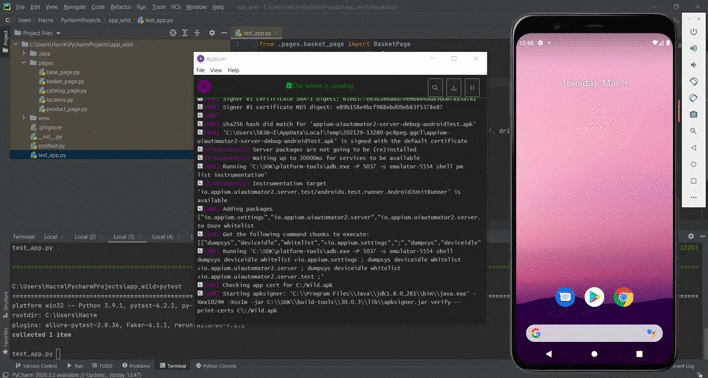Open Appium Help menu
This screenshot has height=378, width=708.
coord(233,70)
